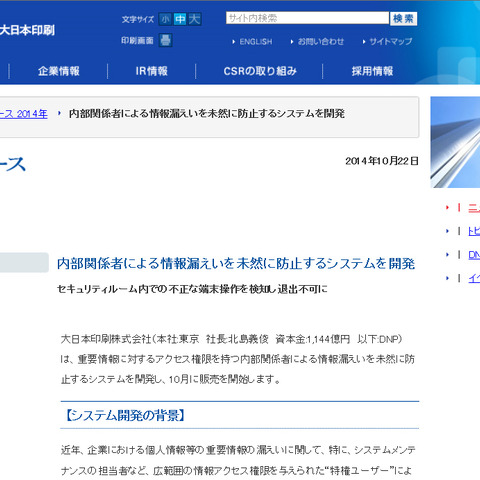Open the お問い合わせ contact link
The width and height of the screenshot is (480, 480).
pyautogui.click(x=321, y=42)
